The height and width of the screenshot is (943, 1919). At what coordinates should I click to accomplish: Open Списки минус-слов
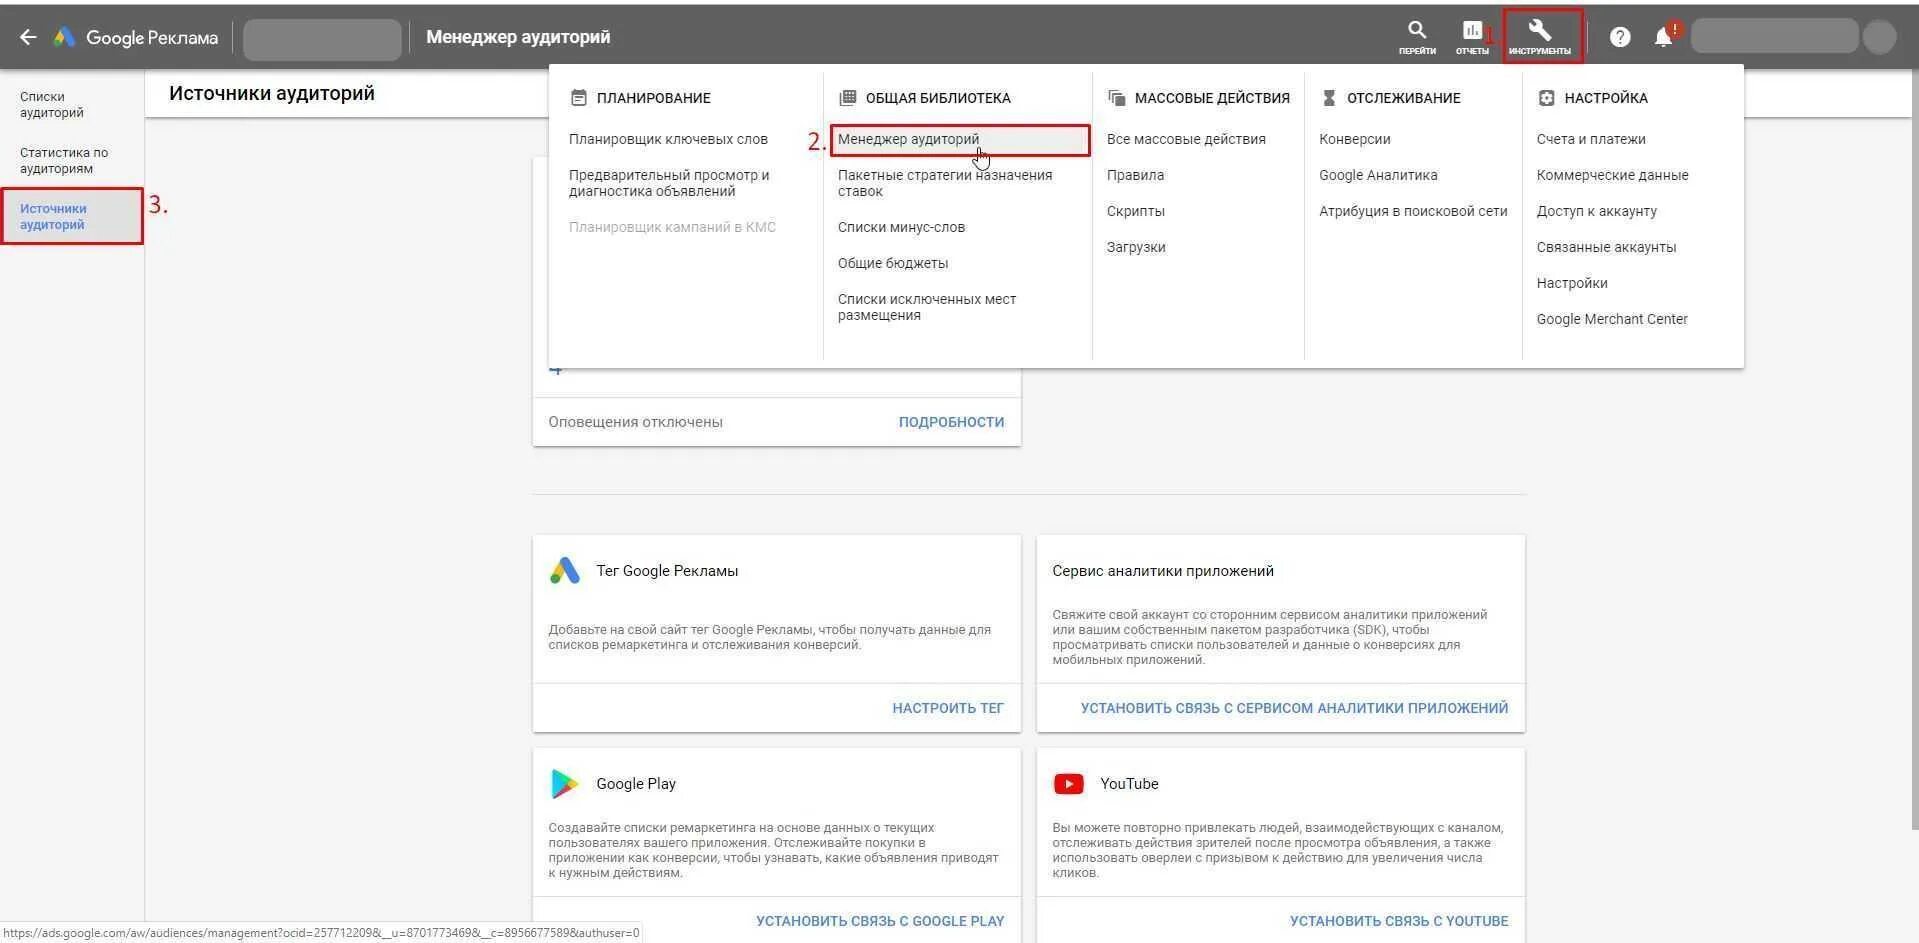pyautogui.click(x=901, y=227)
